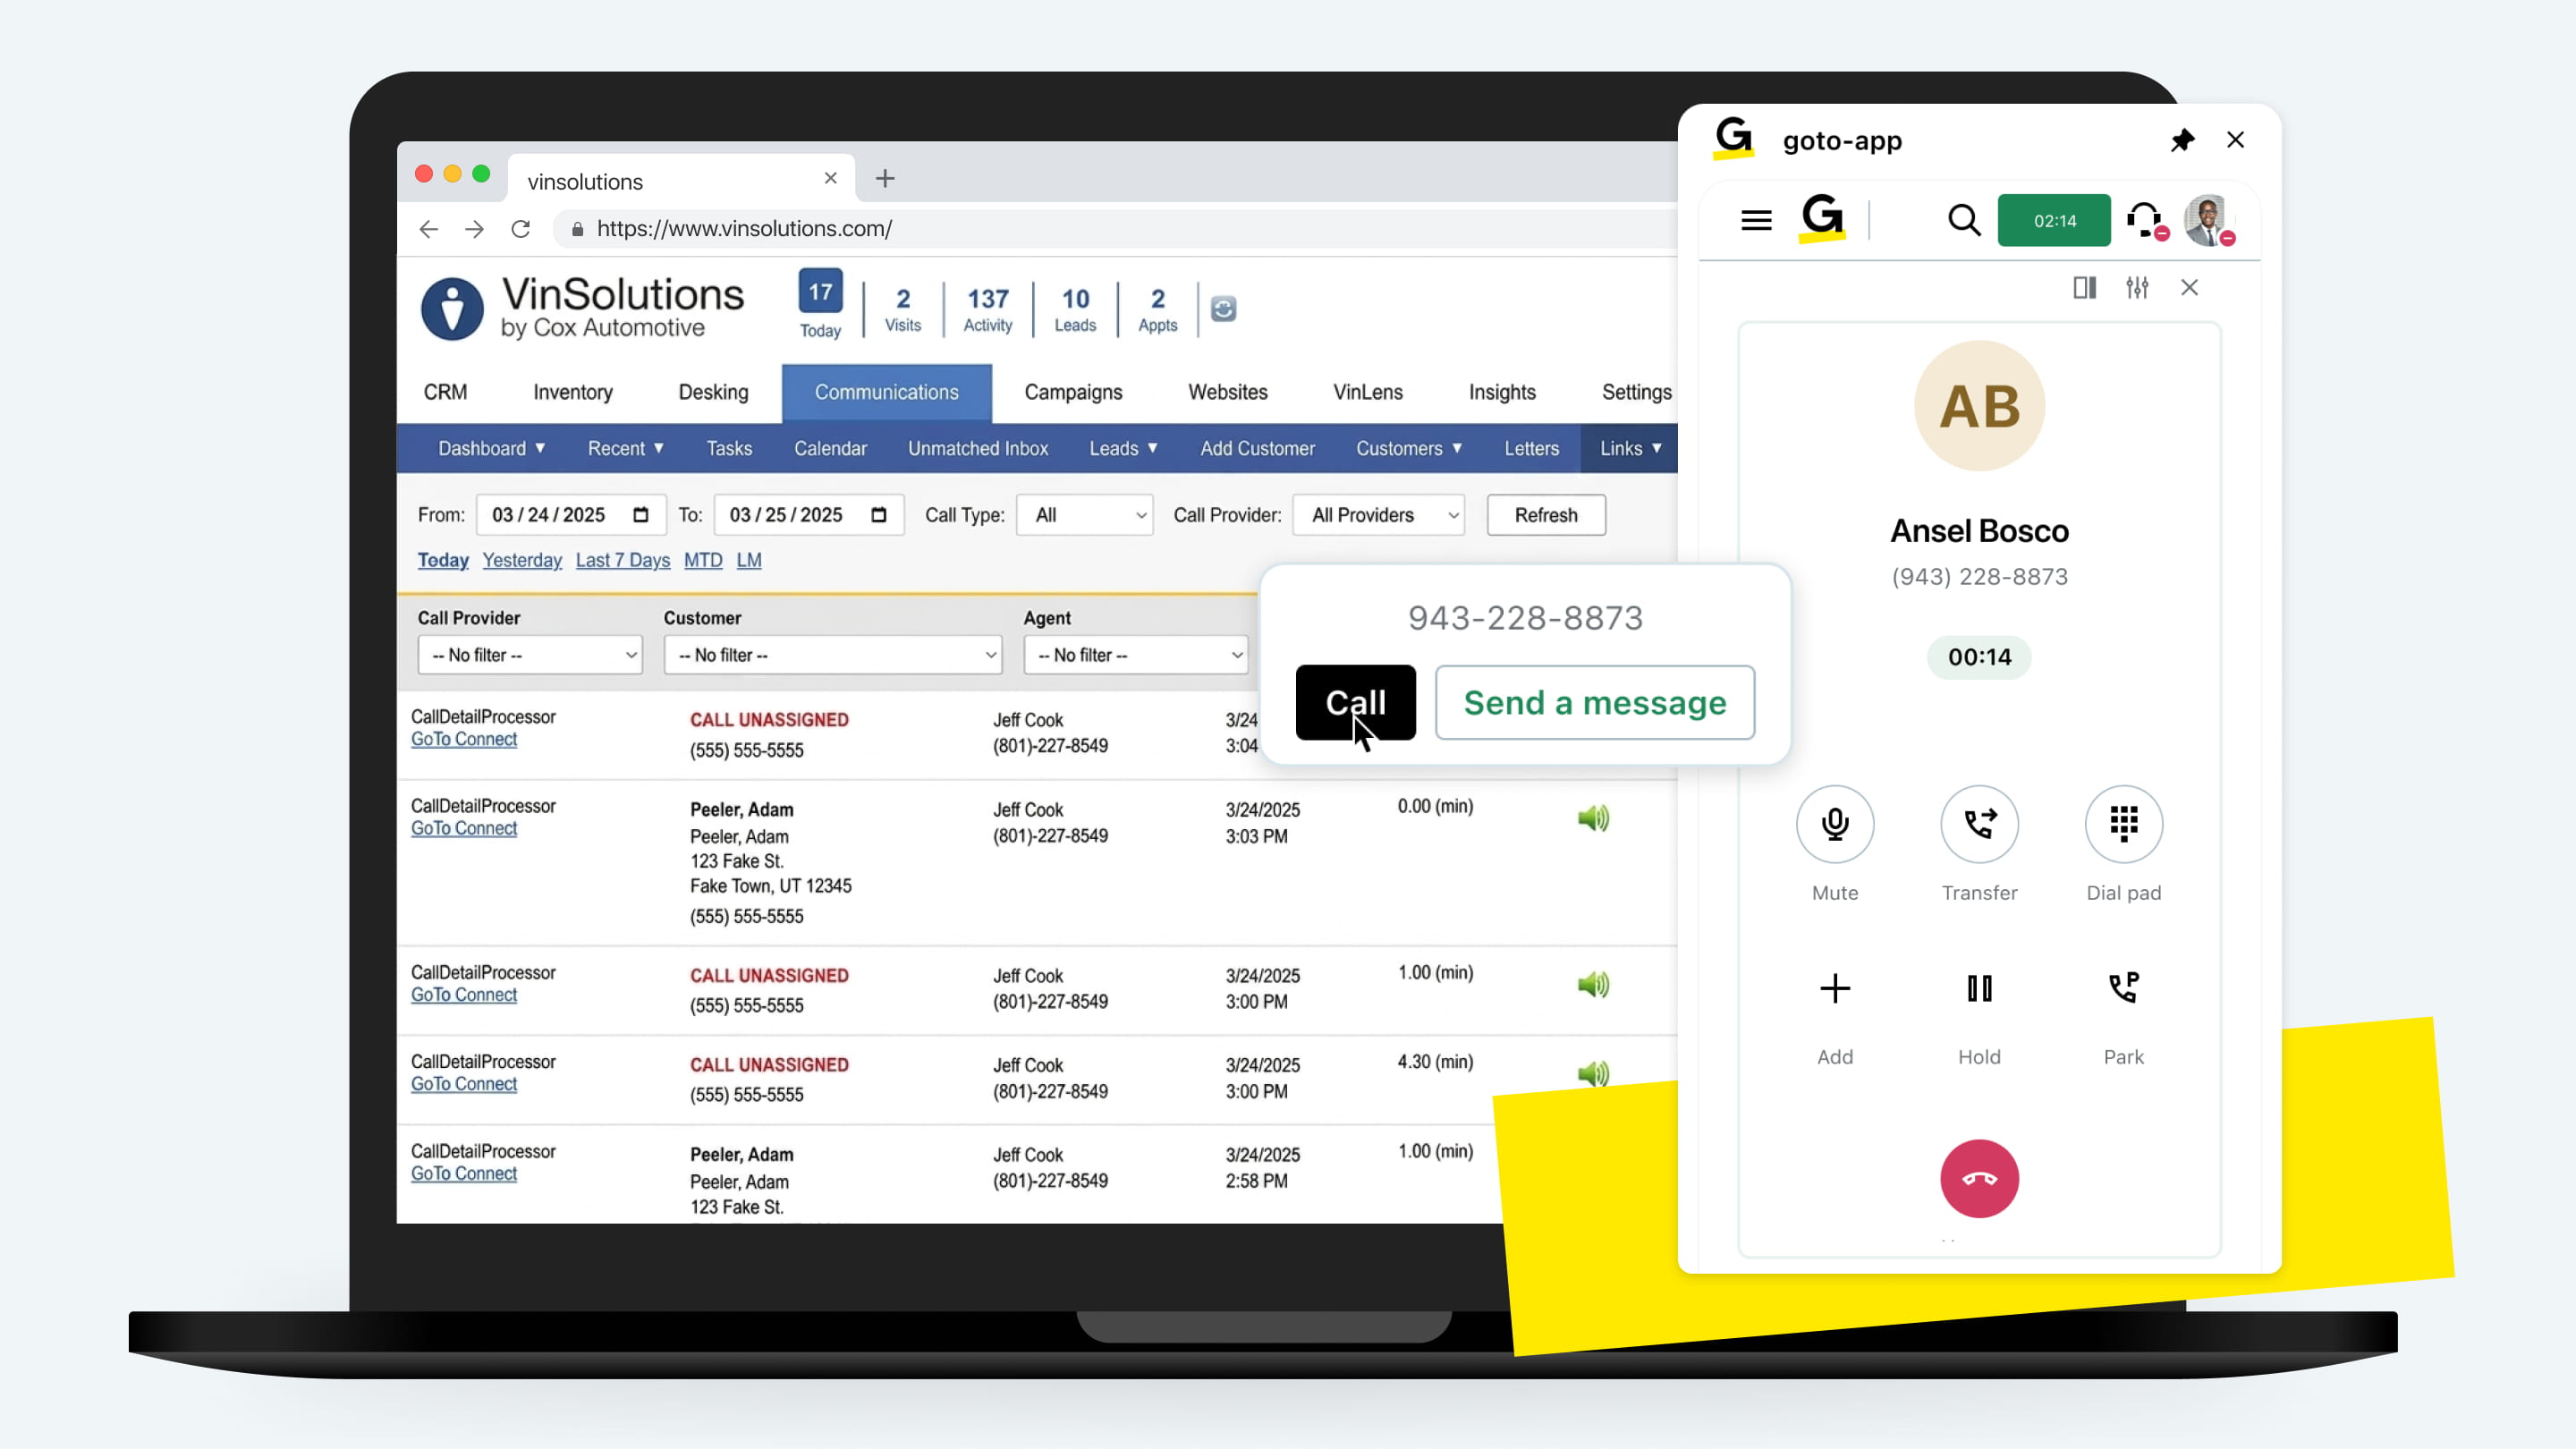The height and width of the screenshot is (1449, 2576).
Task: Open the To date calendar picker
Action: (x=879, y=515)
